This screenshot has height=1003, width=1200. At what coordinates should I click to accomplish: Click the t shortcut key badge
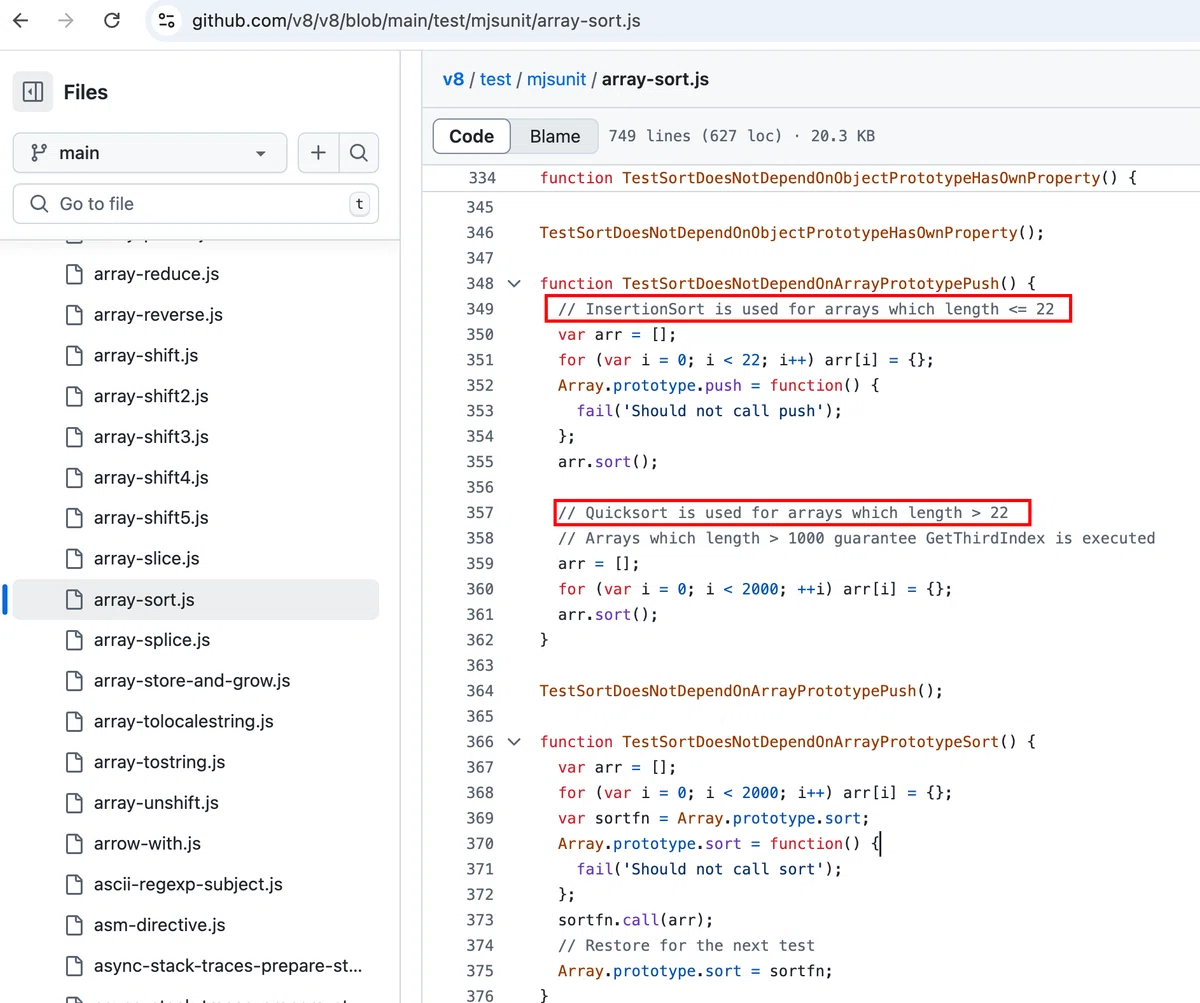click(359, 204)
